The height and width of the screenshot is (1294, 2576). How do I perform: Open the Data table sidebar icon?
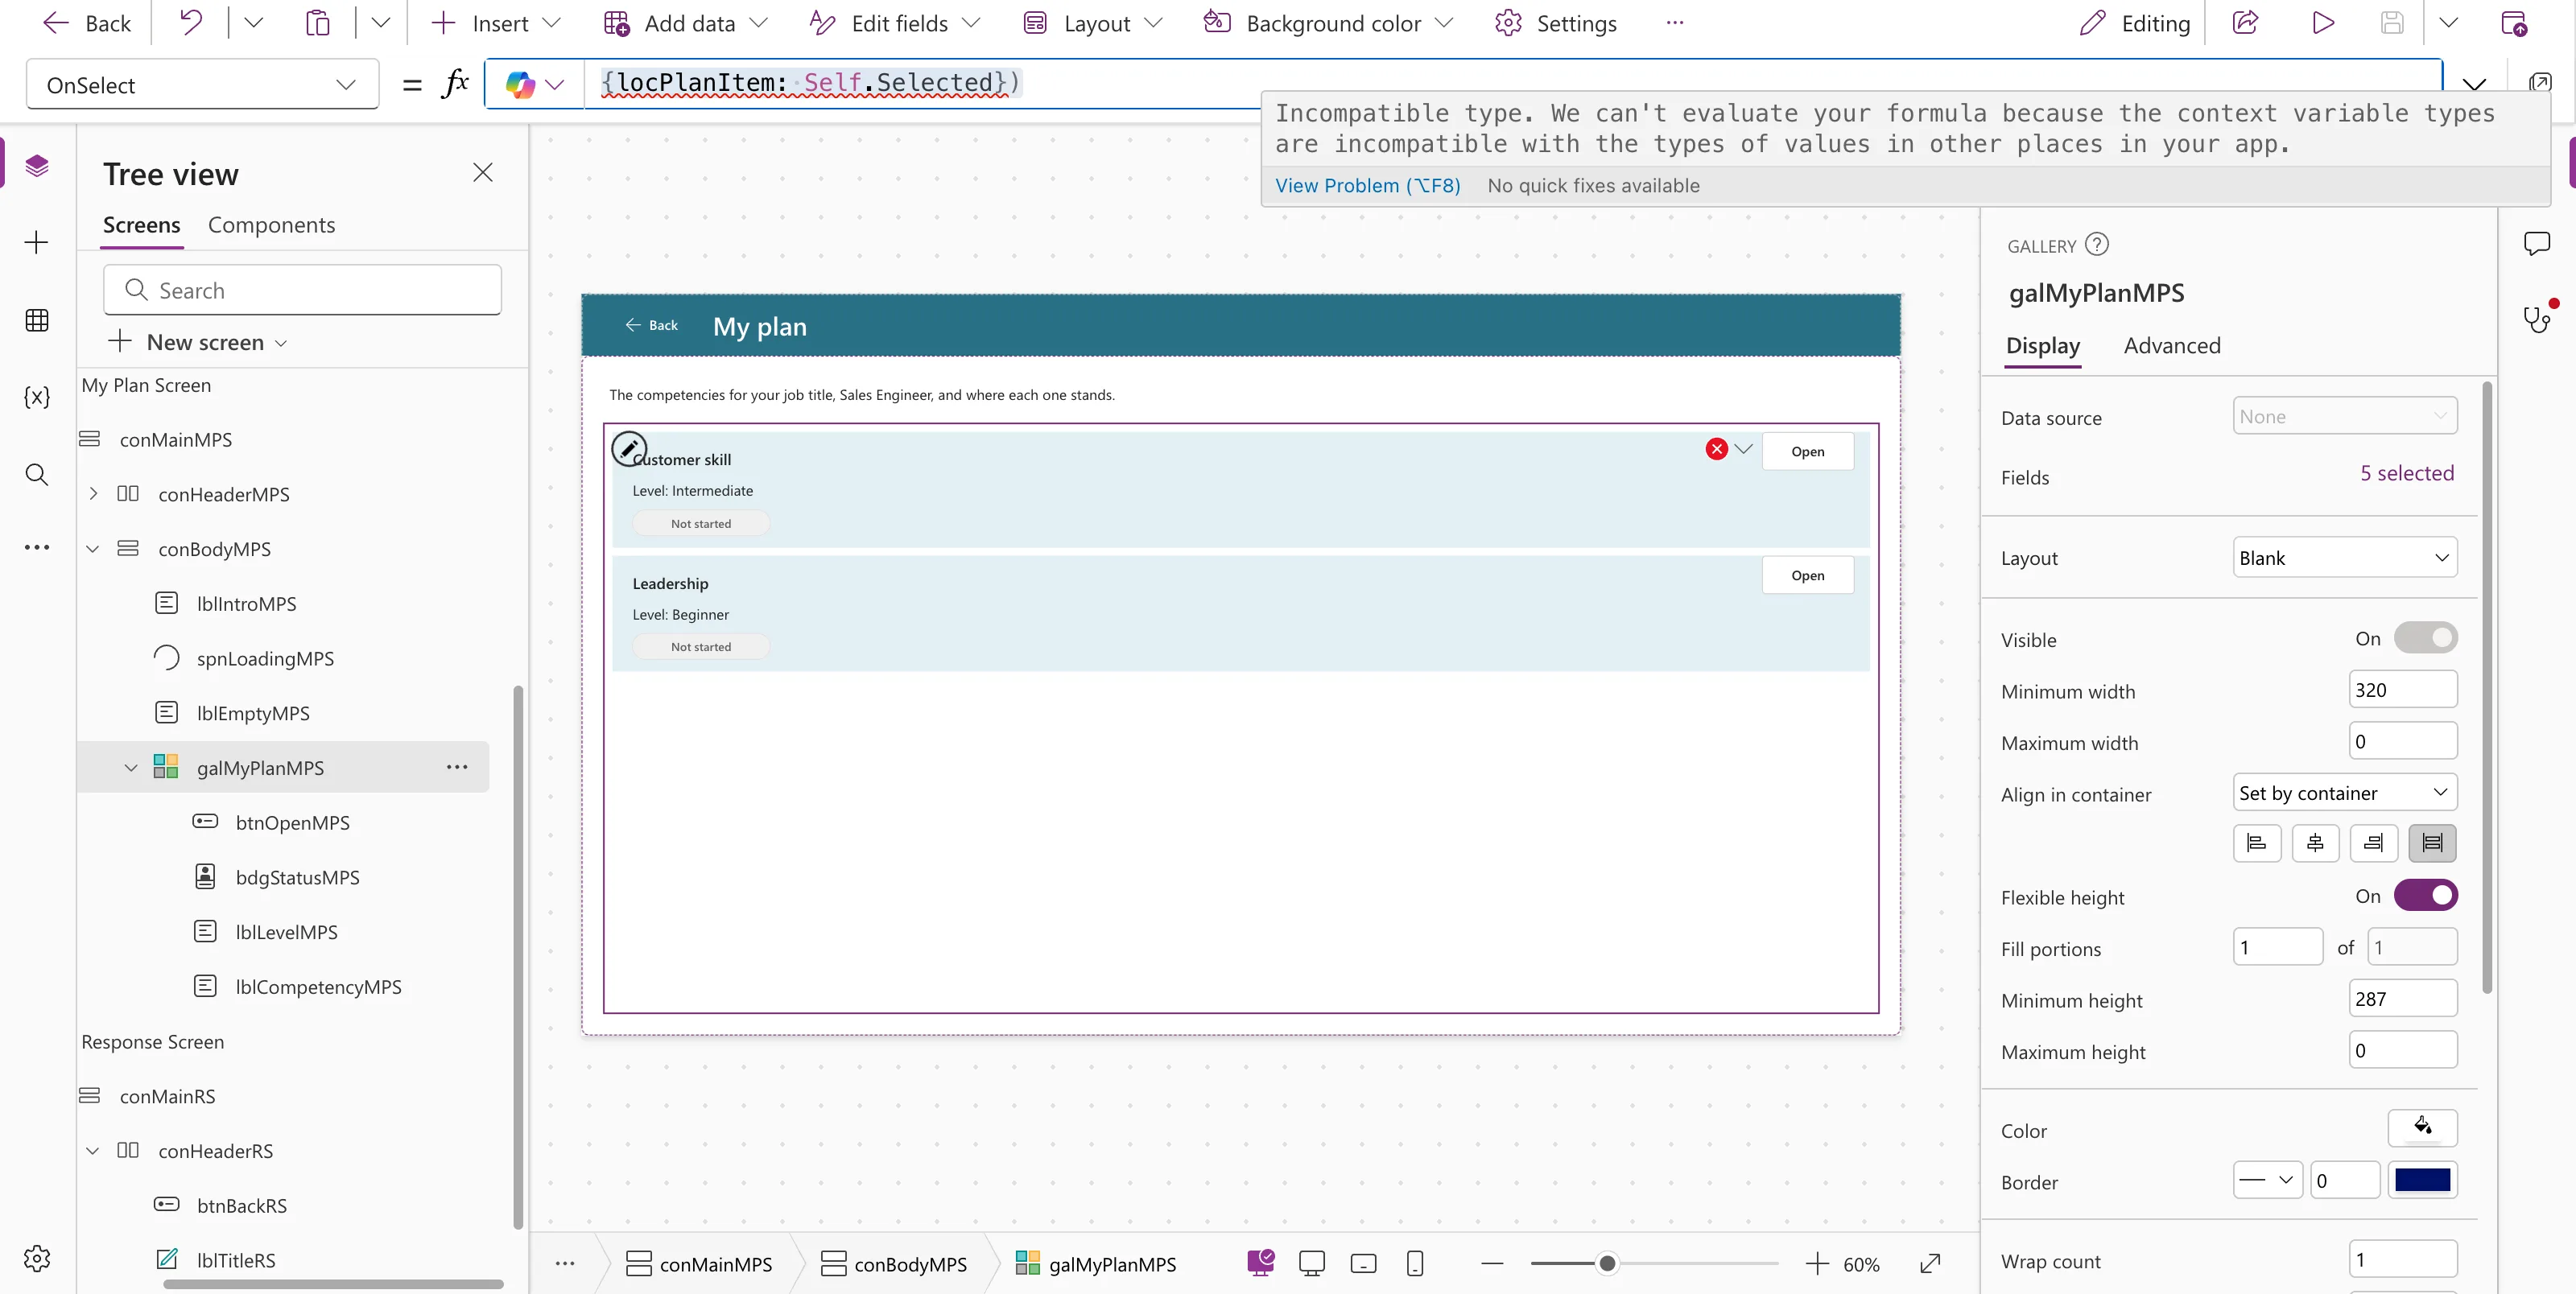37,320
